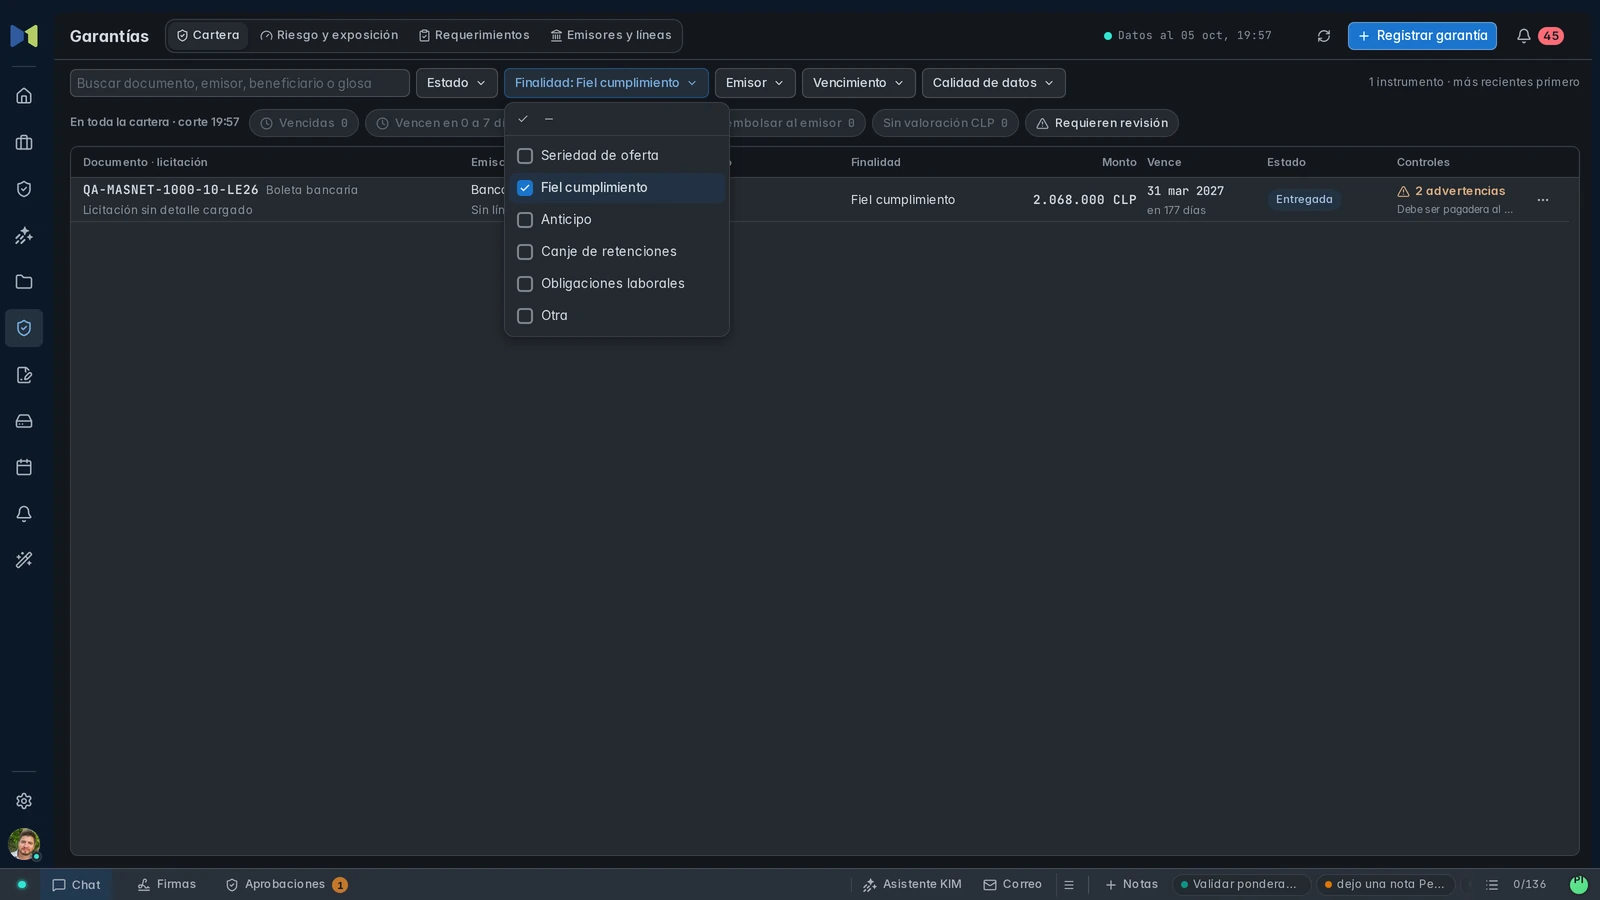This screenshot has width=1600, height=900.
Task: Click the Requieren revisión chip
Action: coord(1102,123)
